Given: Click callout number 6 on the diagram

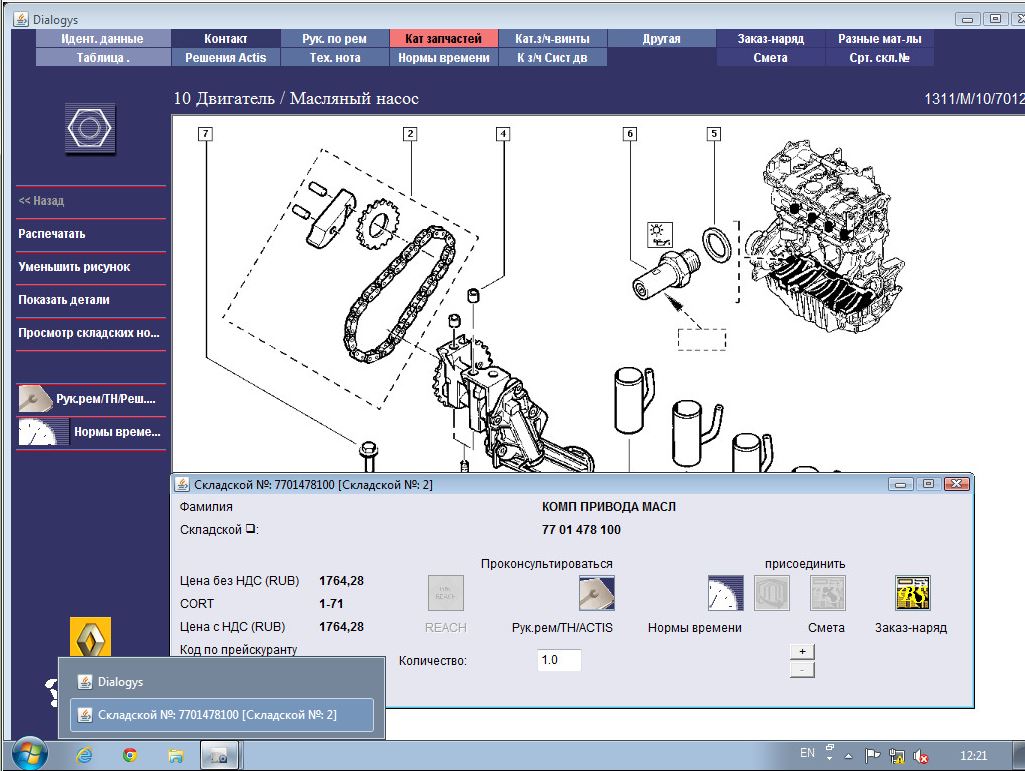Looking at the screenshot, I should [630, 134].
